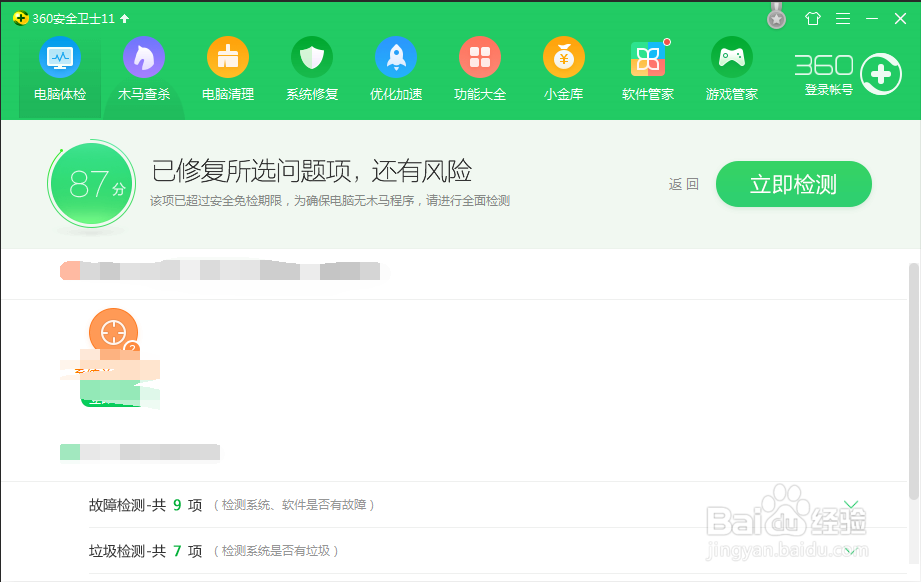The width and height of the screenshot is (921, 582).
Task: Click the medal icon in title bar
Action: tap(777, 16)
